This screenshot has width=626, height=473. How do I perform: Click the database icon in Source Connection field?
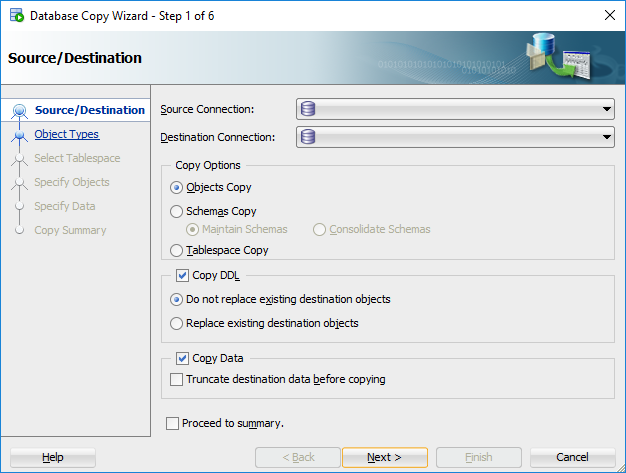tap(308, 110)
